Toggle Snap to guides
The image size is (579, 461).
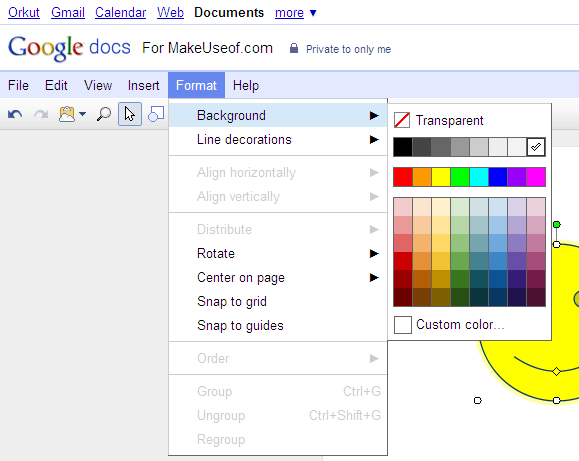[x=278, y=325]
